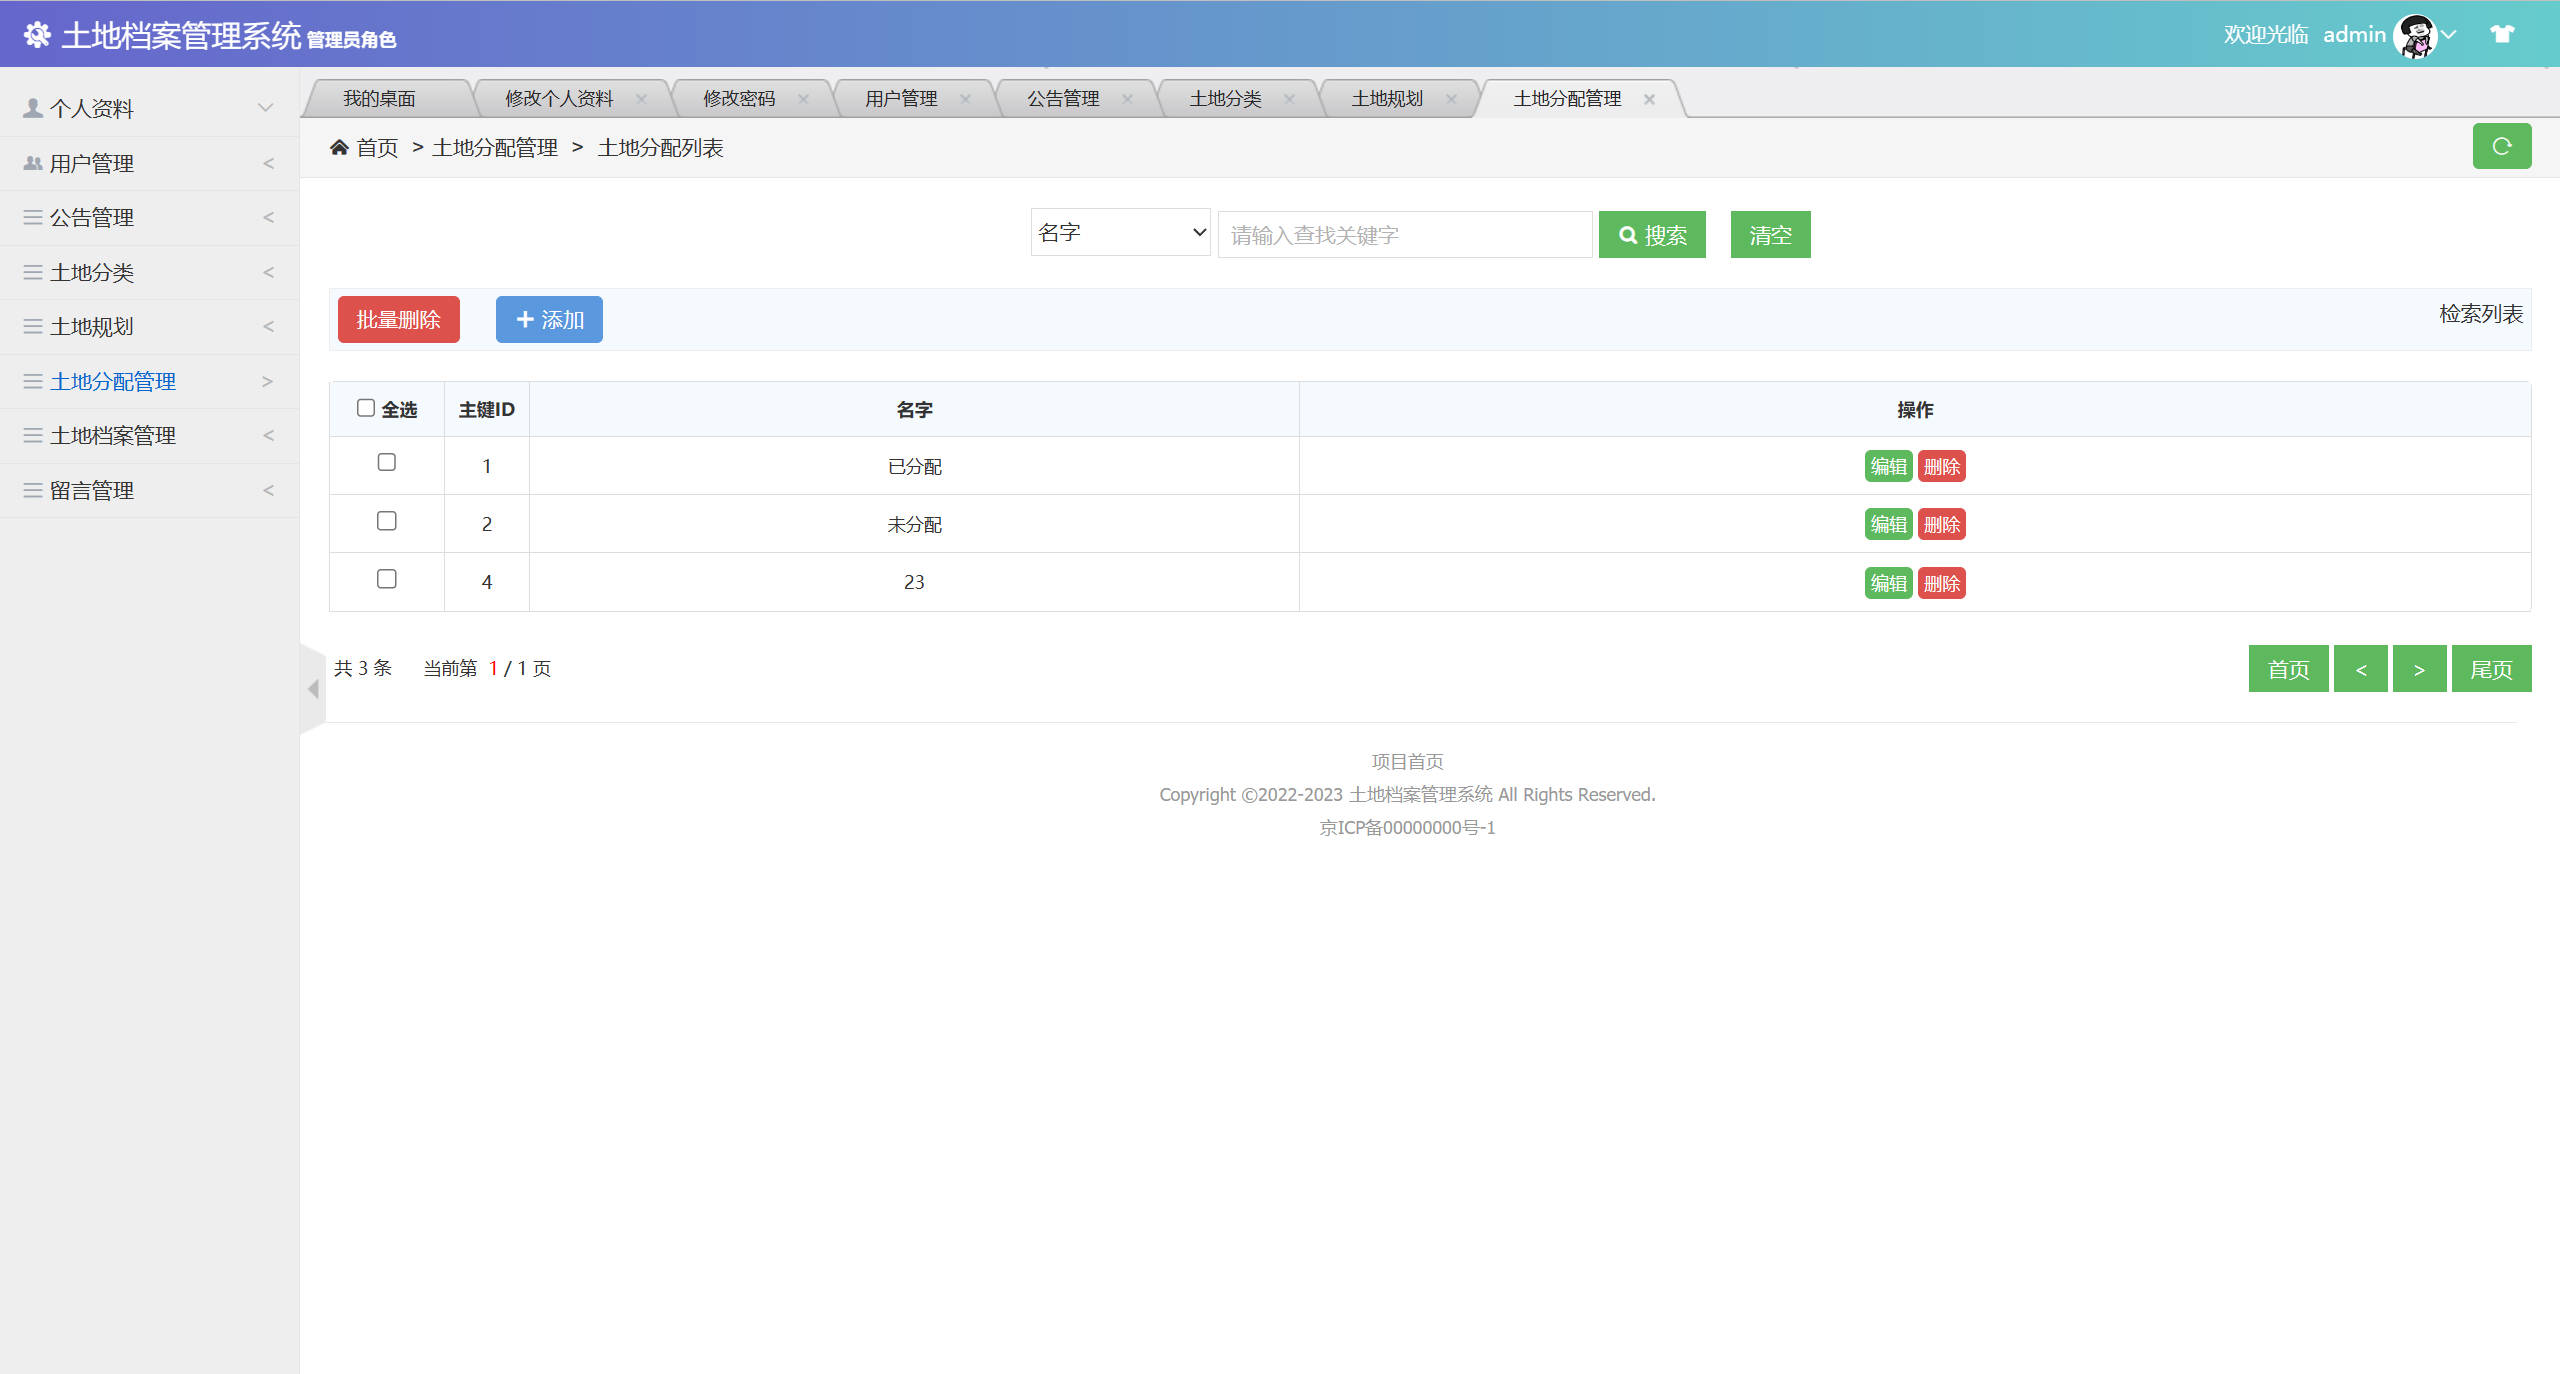The height and width of the screenshot is (1374, 2560).
Task: Click the 清空 button to clear search
Action: (x=1769, y=234)
